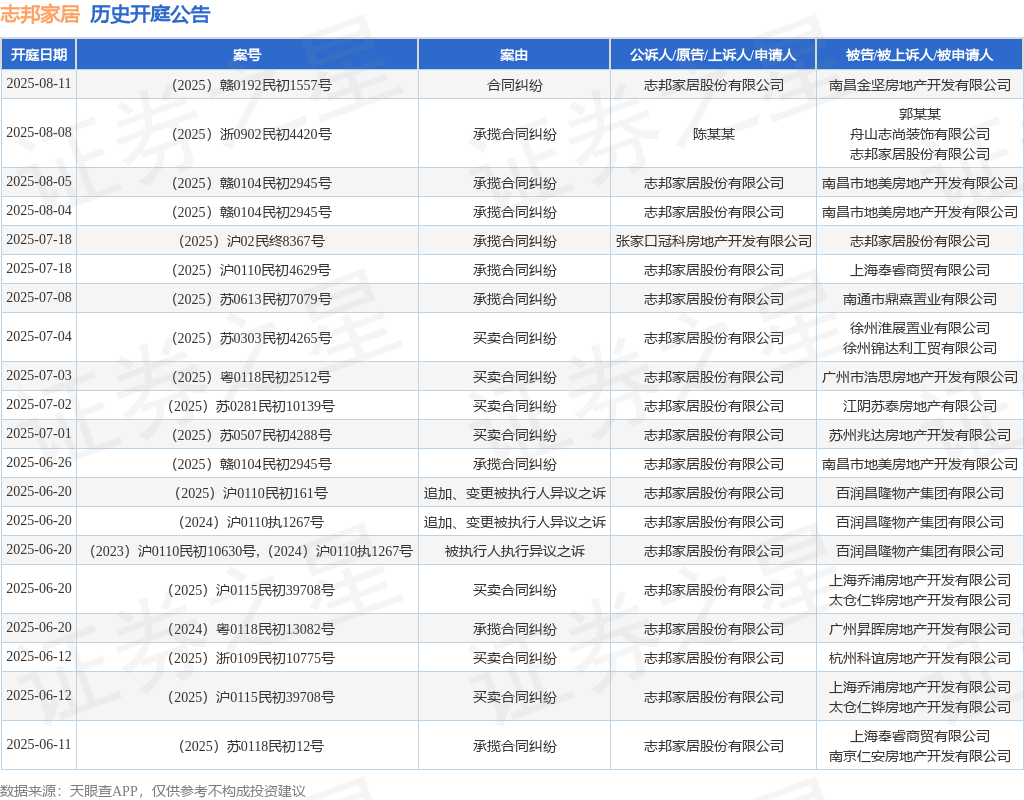Select the date 2025-07-03
The height and width of the screenshot is (800, 1024).
click(x=39, y=376)
